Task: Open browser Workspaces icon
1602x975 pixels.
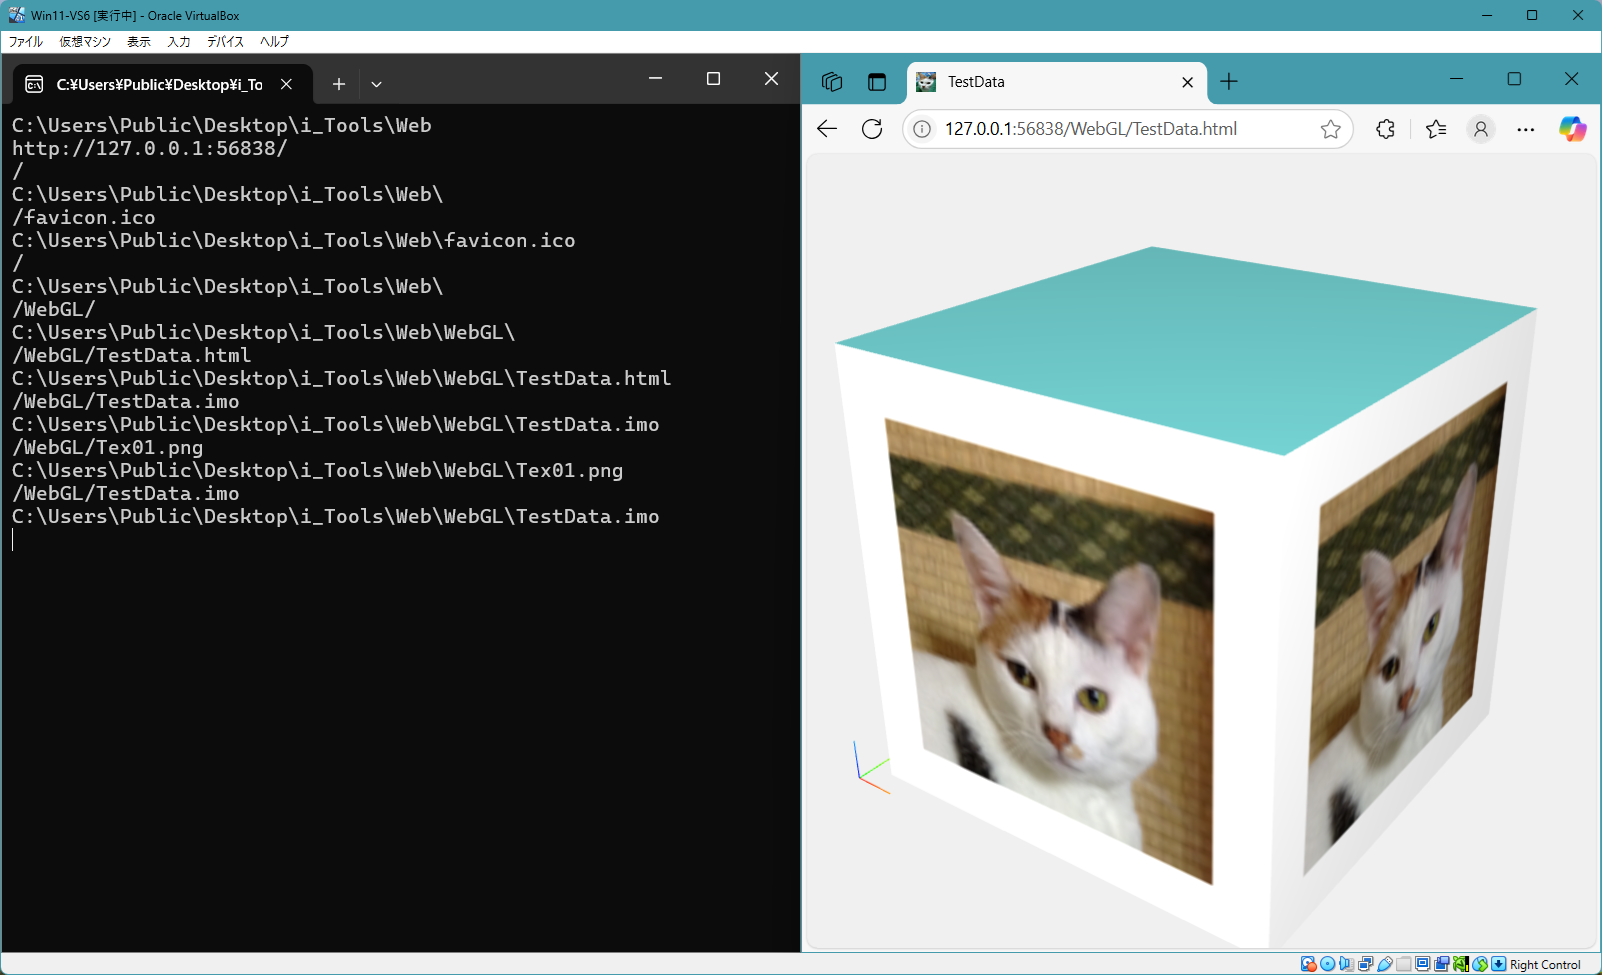Action: tap(832, 82)
